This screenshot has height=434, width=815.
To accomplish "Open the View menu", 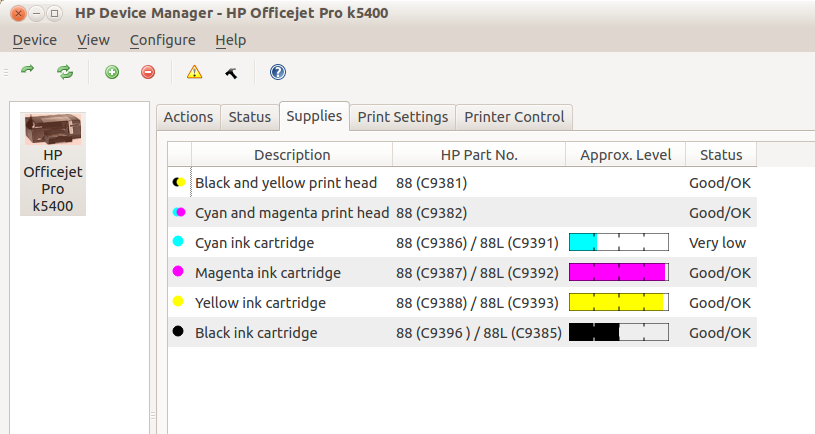I will point(94,40).
